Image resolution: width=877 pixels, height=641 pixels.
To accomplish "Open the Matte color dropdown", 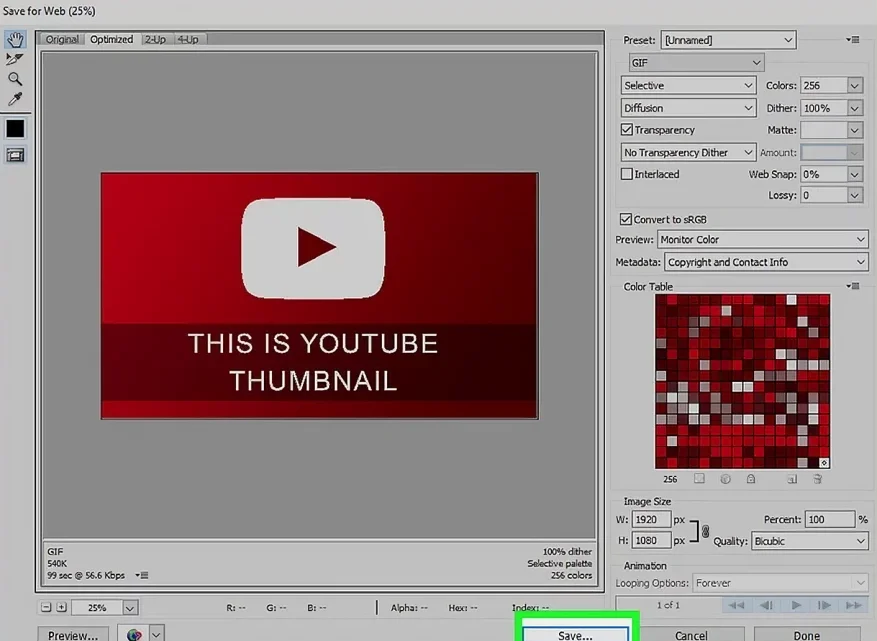I will (854, 130).
